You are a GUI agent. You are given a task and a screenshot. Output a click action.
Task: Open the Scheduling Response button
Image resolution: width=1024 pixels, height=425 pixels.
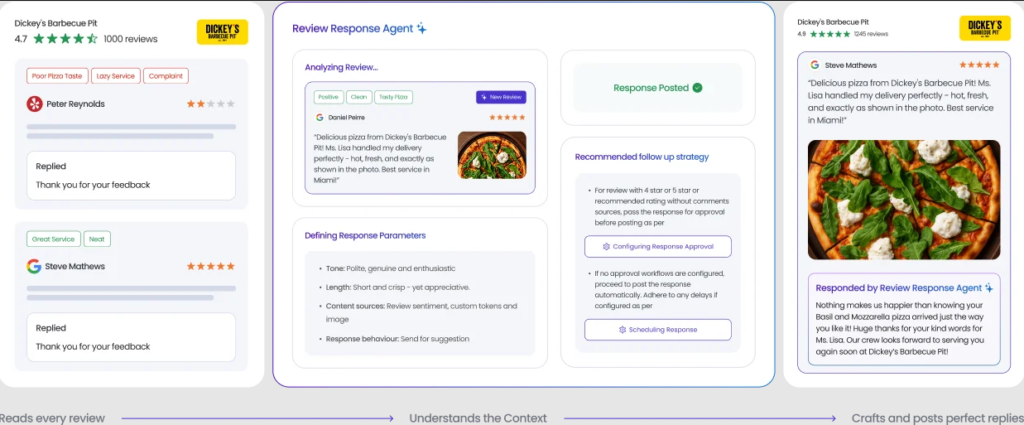(x=657, y=329)
